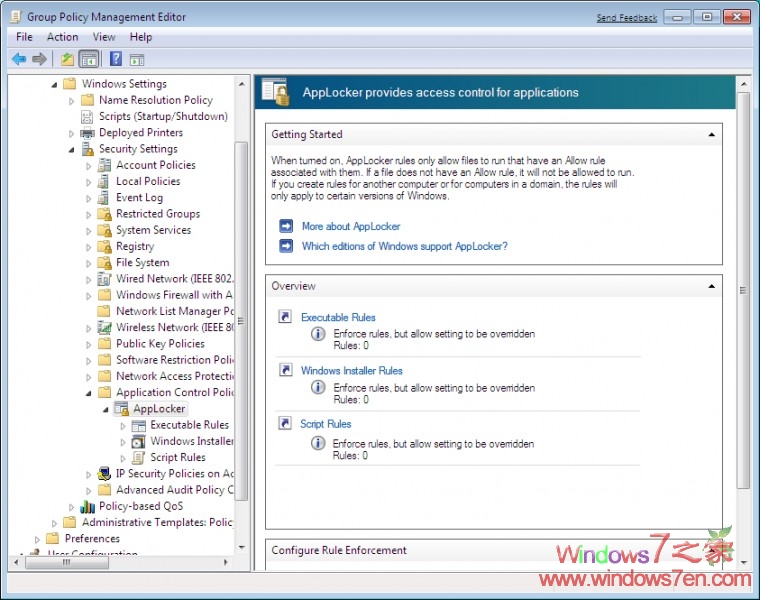The width and height of the screenshot is (760, 600).
Task: Expand Name Resolution Policy node
Action: click(x=71, y=101)
